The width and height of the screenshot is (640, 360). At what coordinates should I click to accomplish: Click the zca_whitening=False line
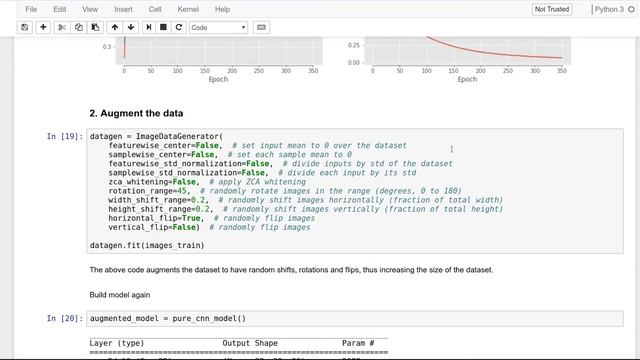pyautogui.click(x=207, y=182)
